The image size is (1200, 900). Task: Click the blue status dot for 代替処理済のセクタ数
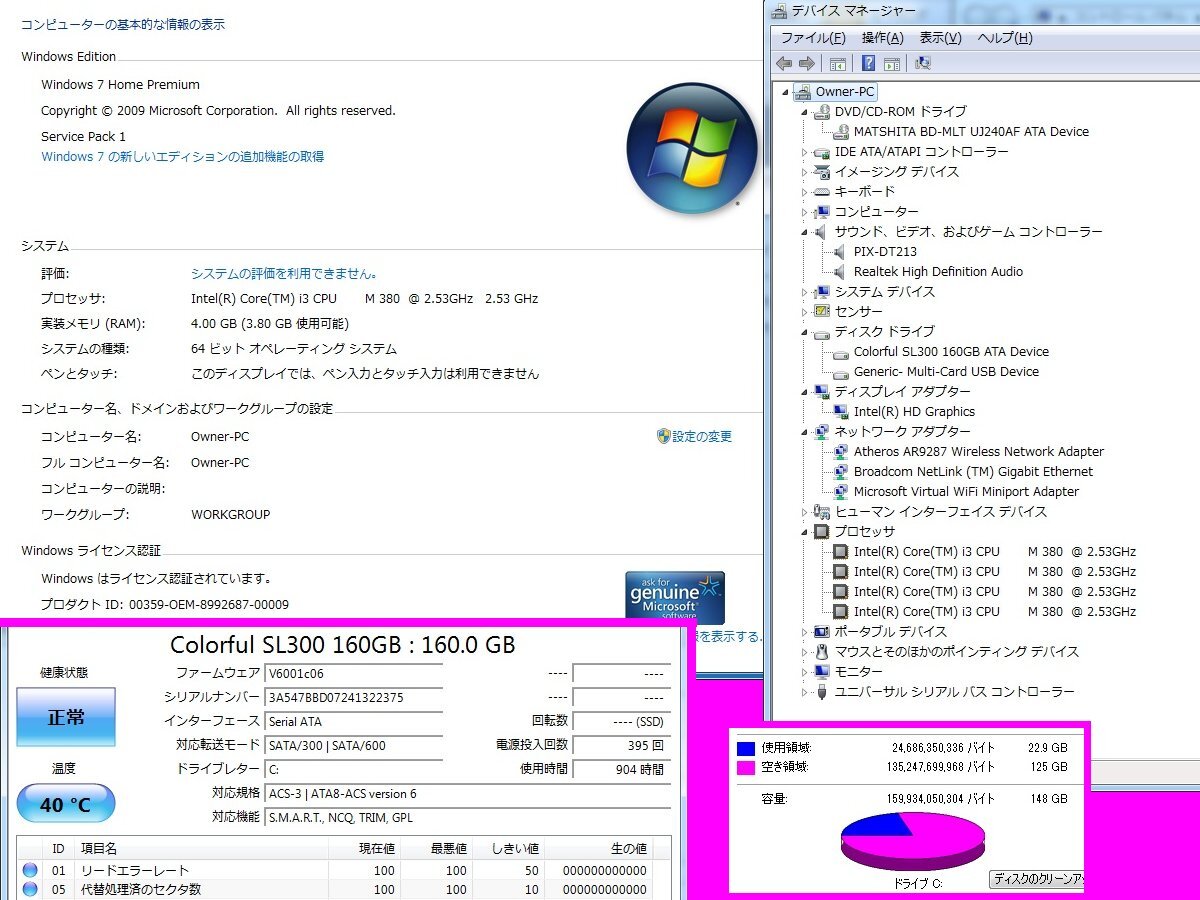point(29,889)
